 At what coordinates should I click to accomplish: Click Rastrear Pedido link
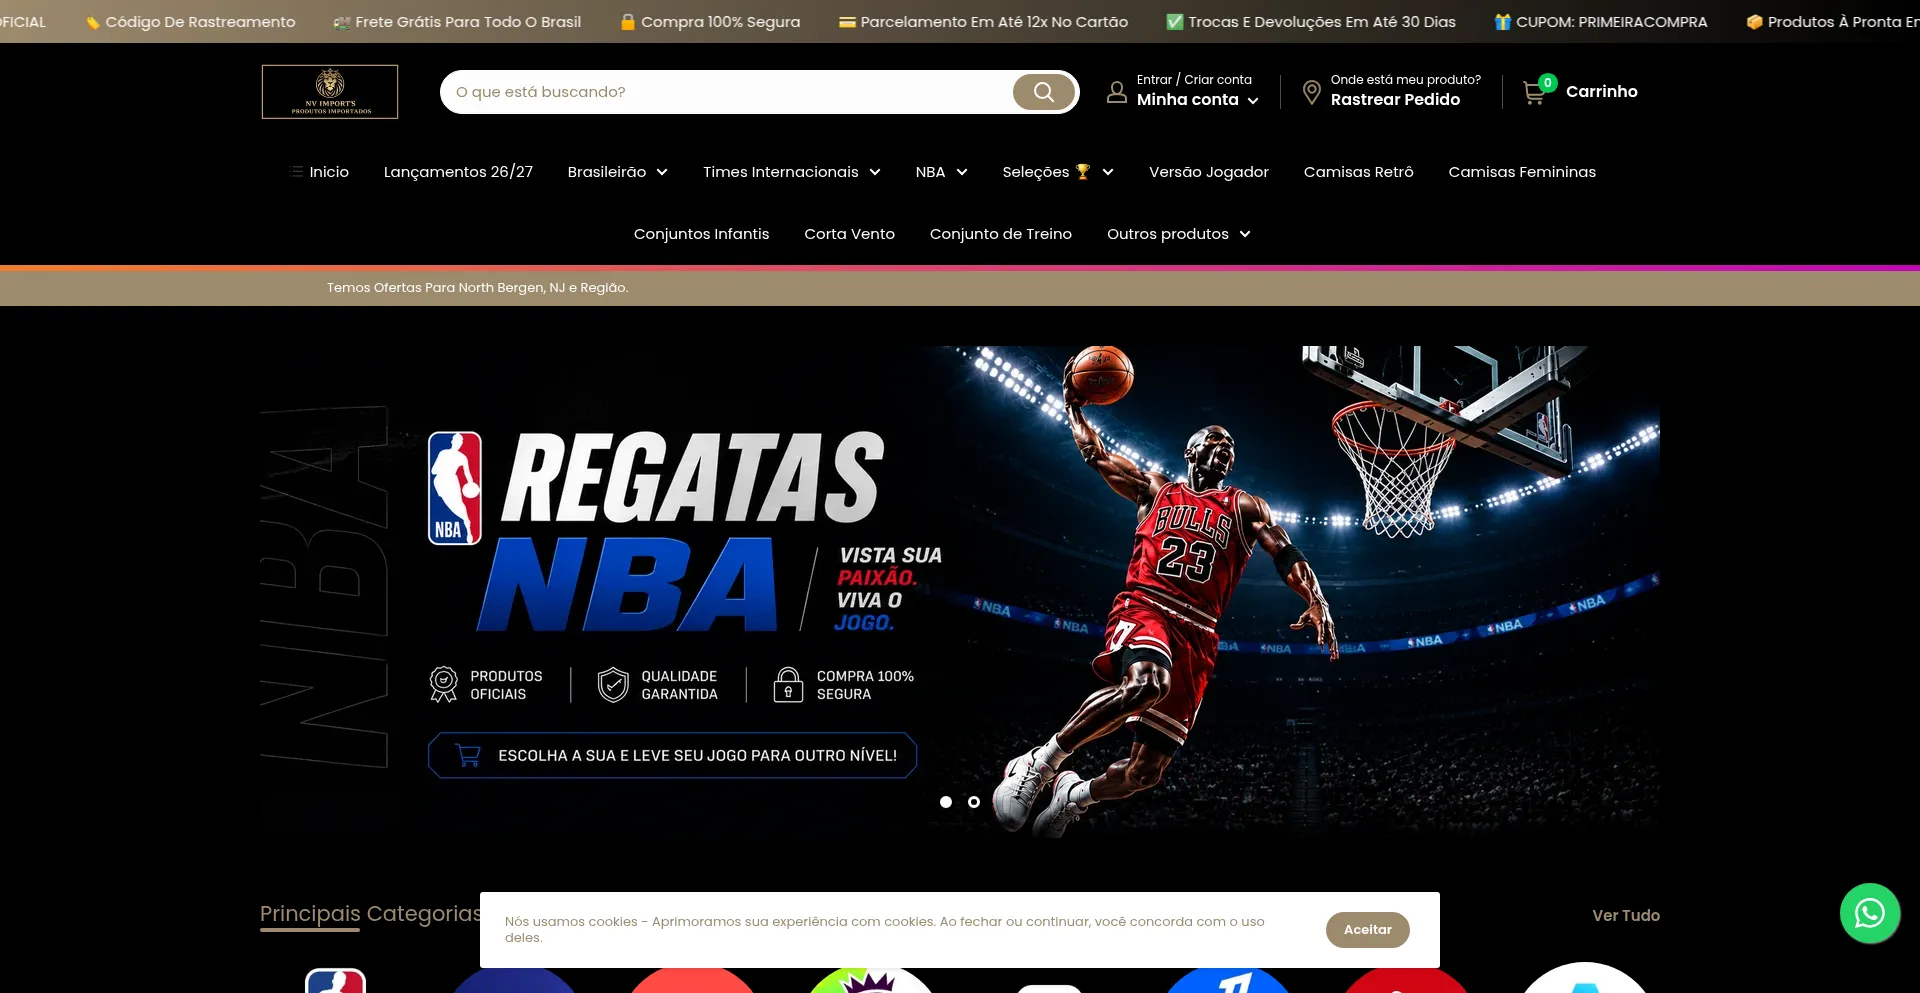1395,100
